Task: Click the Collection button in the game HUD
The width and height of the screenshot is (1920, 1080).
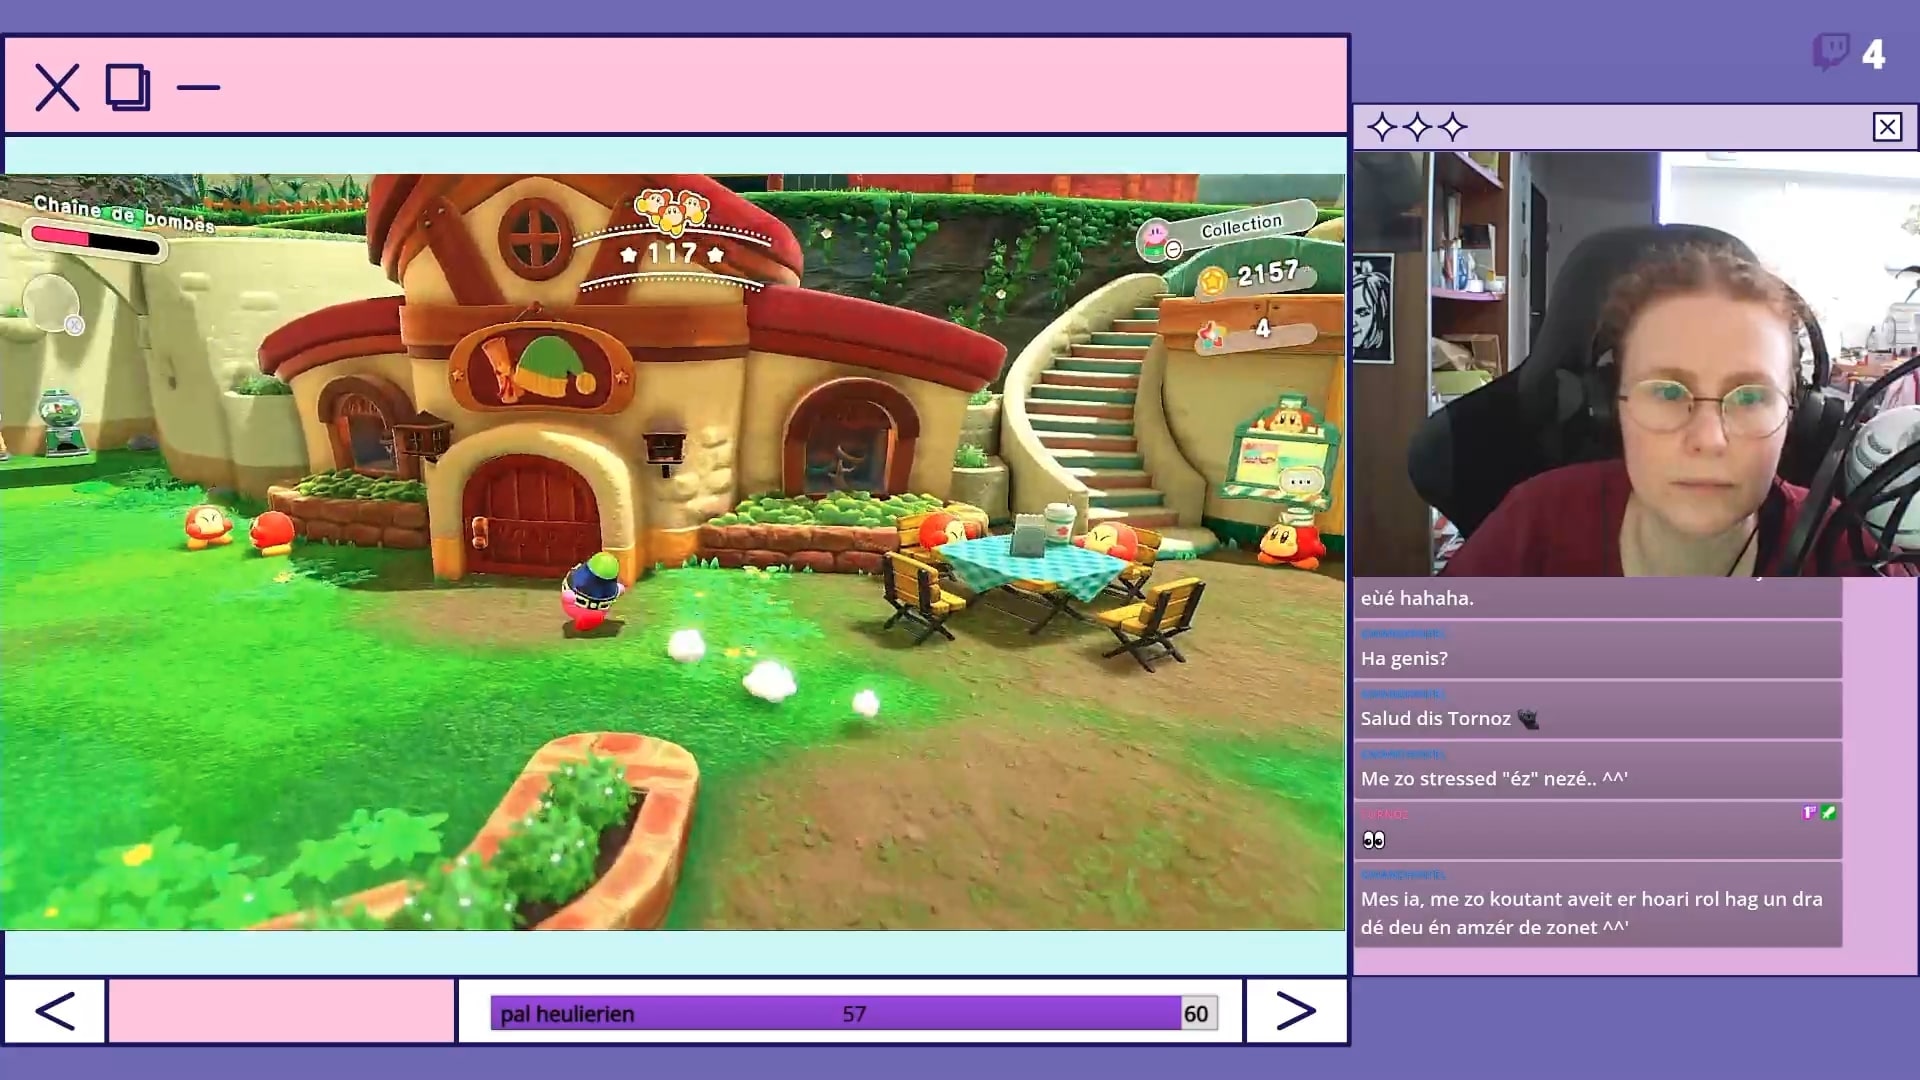Action: click(1227, 232)
